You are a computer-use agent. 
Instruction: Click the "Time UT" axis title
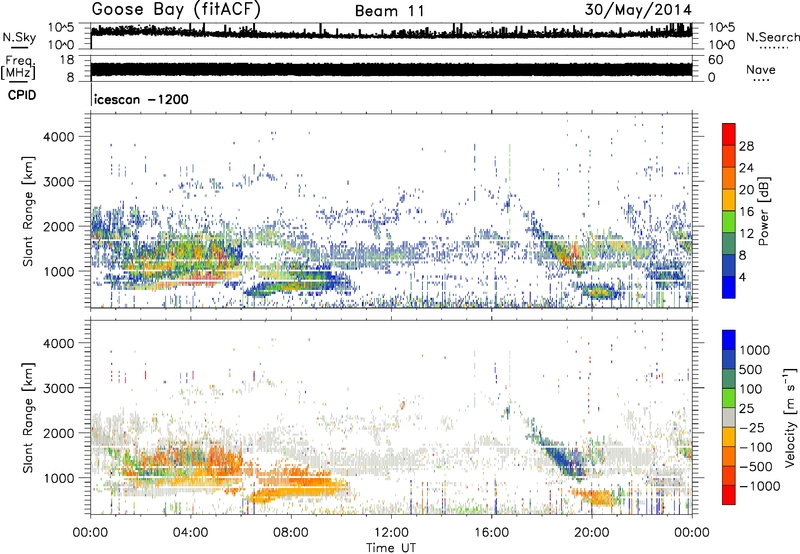coord(391,547)
